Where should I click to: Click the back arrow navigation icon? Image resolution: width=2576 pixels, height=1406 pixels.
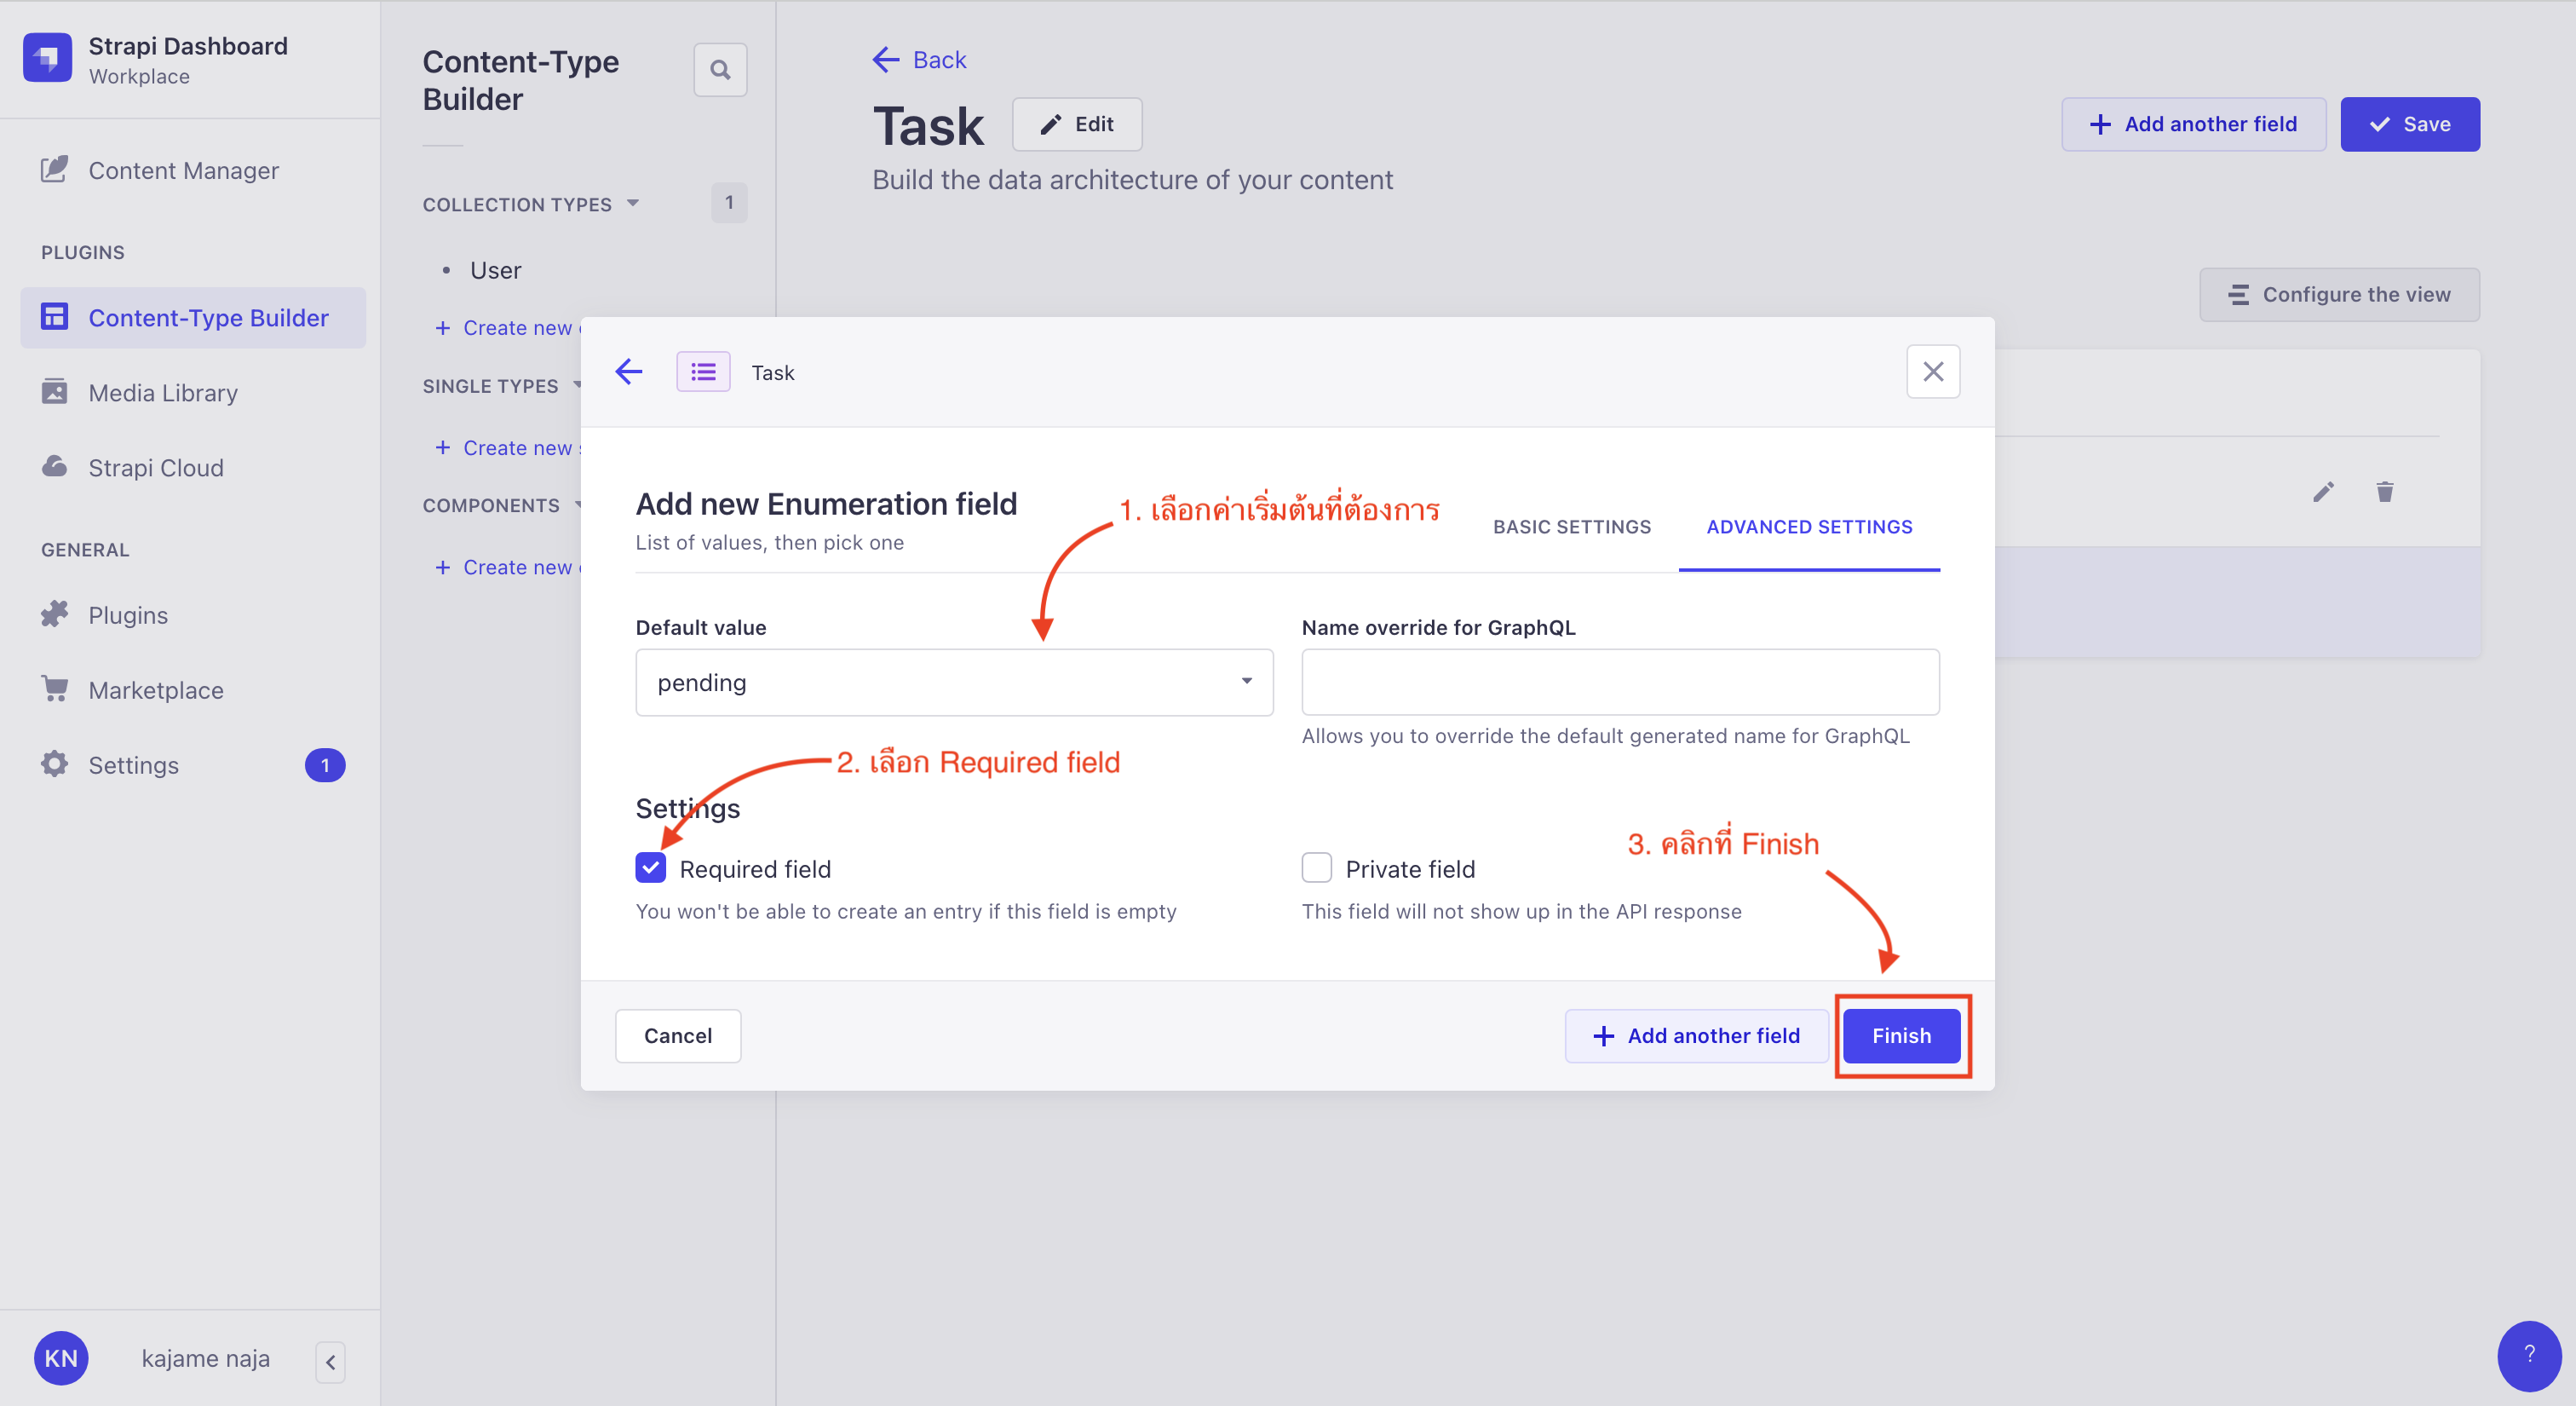(x=628, y=371)
